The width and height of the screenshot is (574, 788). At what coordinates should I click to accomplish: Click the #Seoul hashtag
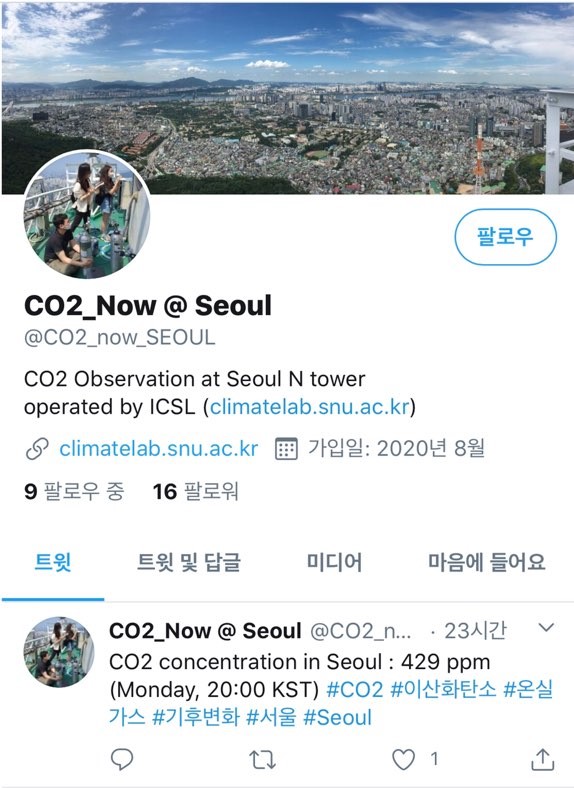pos(337,717)
